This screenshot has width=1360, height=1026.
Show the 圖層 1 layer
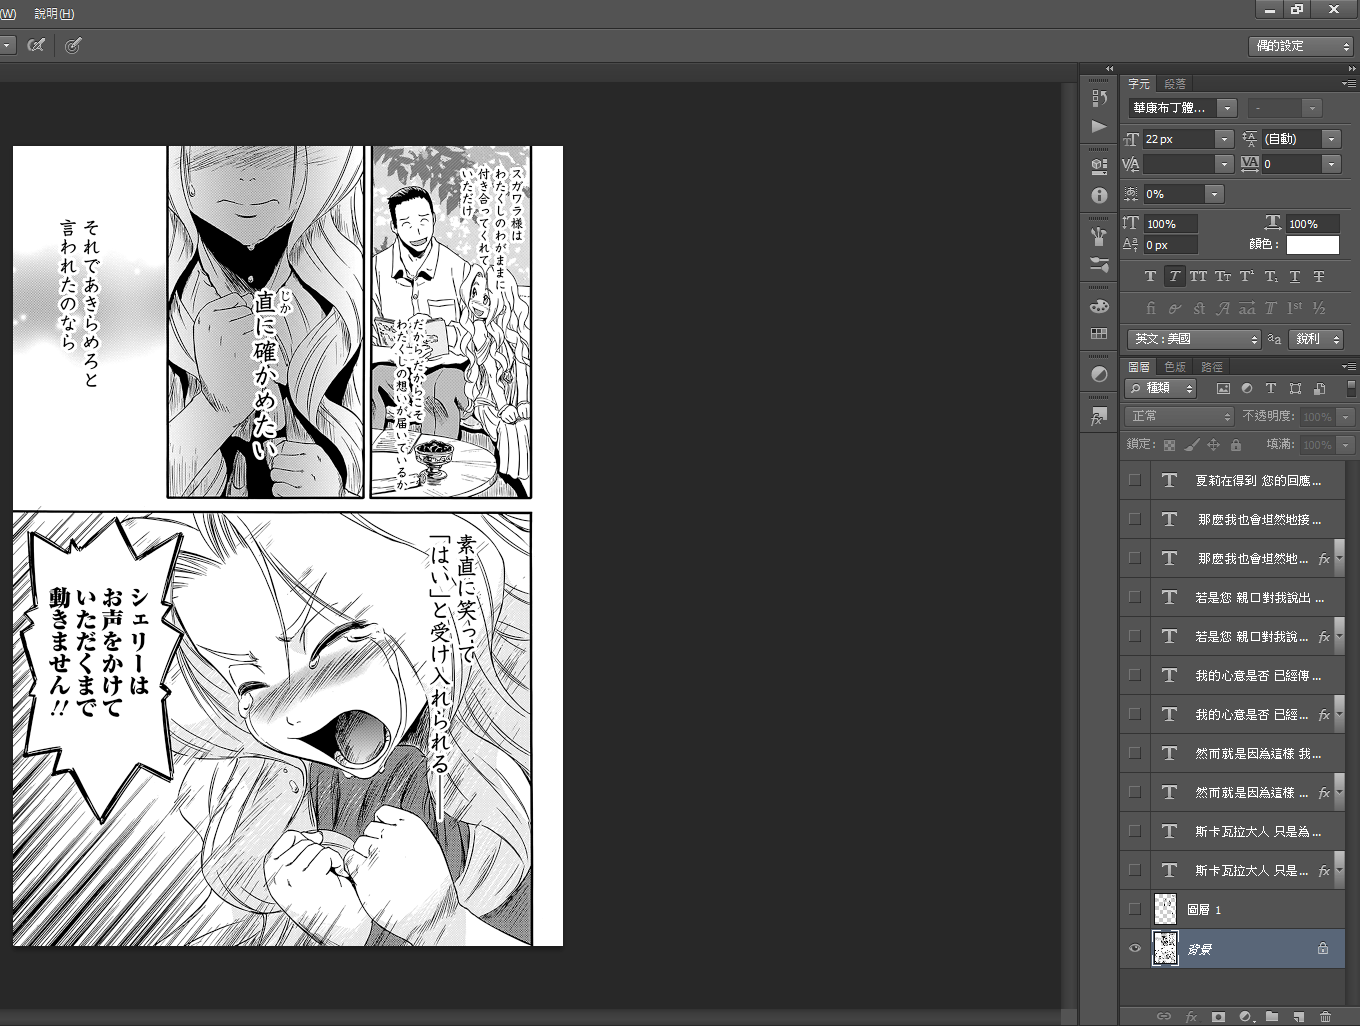(x=1134, y=909)
